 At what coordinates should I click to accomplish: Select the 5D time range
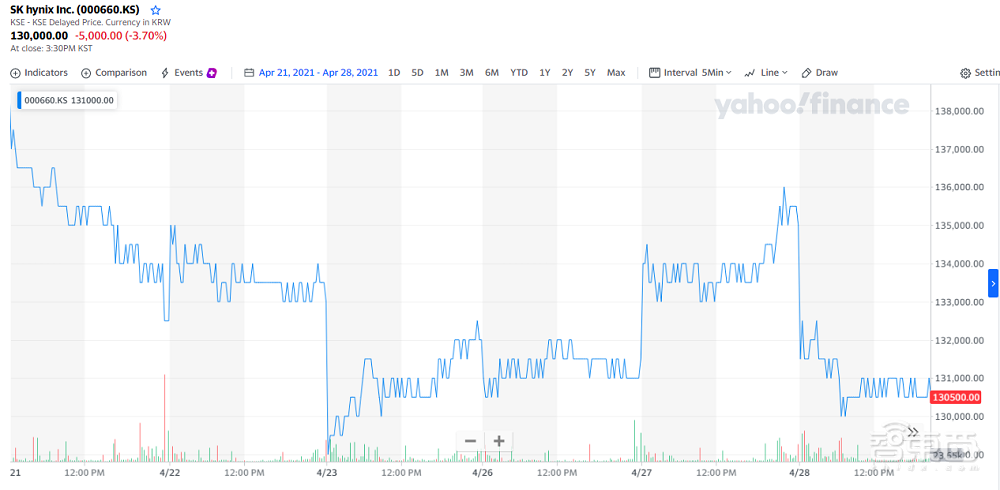point(417,73)
